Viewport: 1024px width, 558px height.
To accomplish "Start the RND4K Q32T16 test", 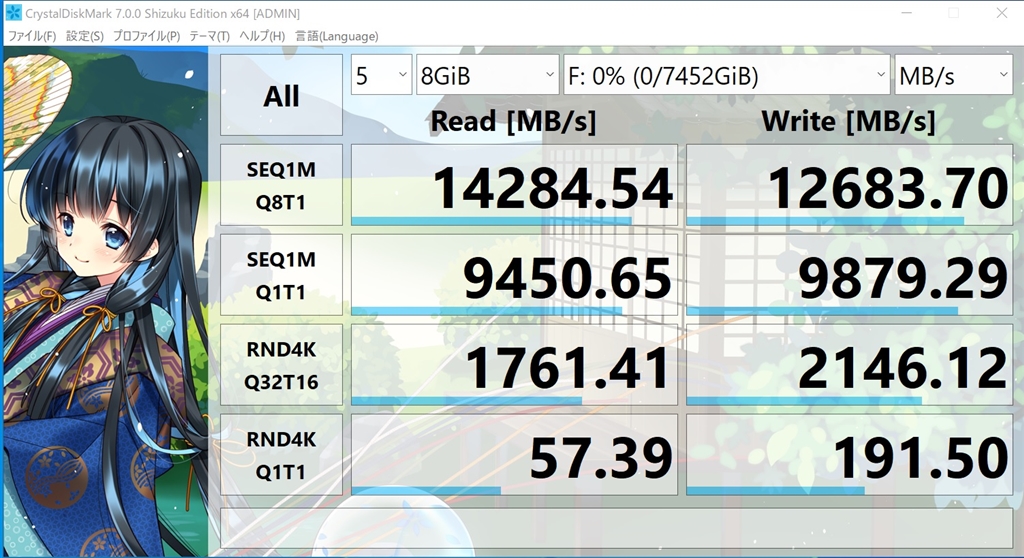I will pos(281,365).
